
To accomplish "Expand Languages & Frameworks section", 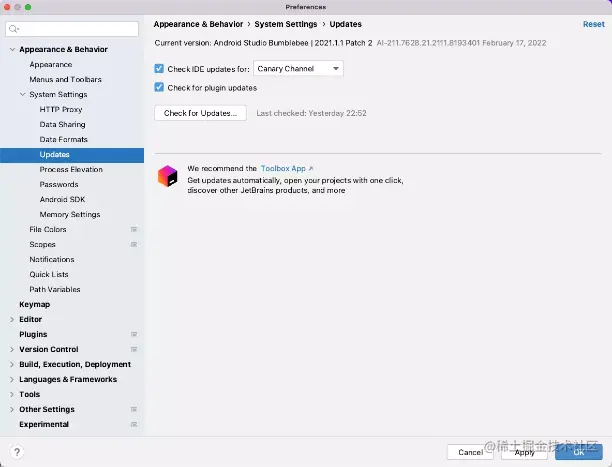I will coord(12,380).
